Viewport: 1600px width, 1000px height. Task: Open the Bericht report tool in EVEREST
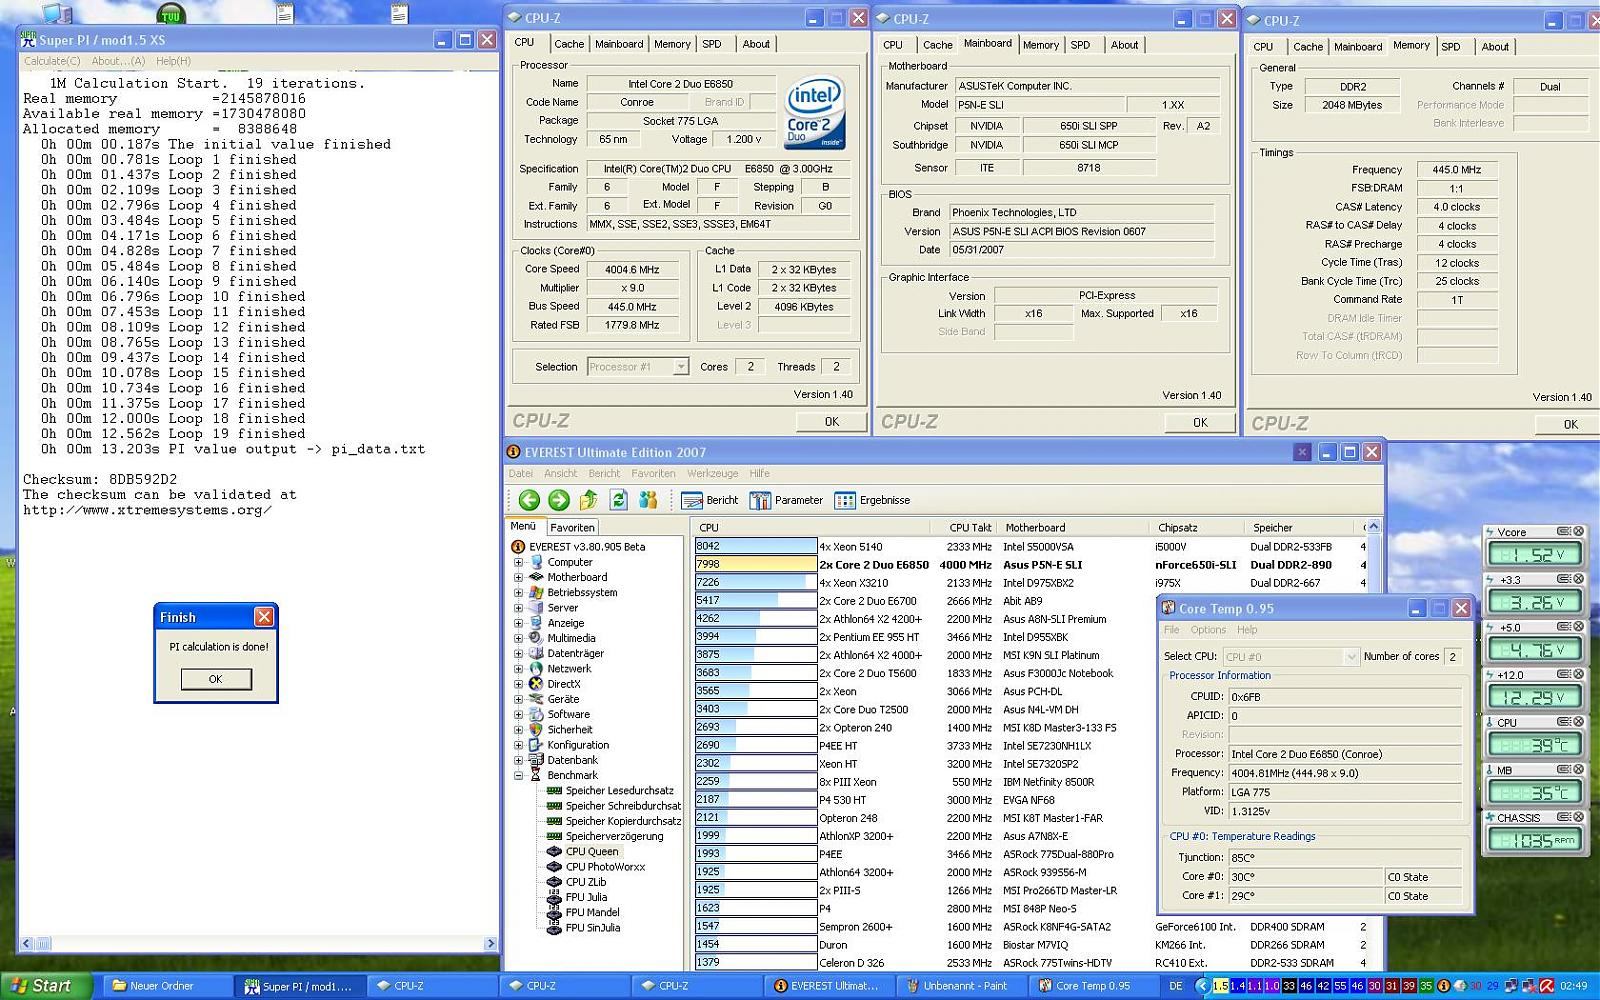[x=710, y=500]
